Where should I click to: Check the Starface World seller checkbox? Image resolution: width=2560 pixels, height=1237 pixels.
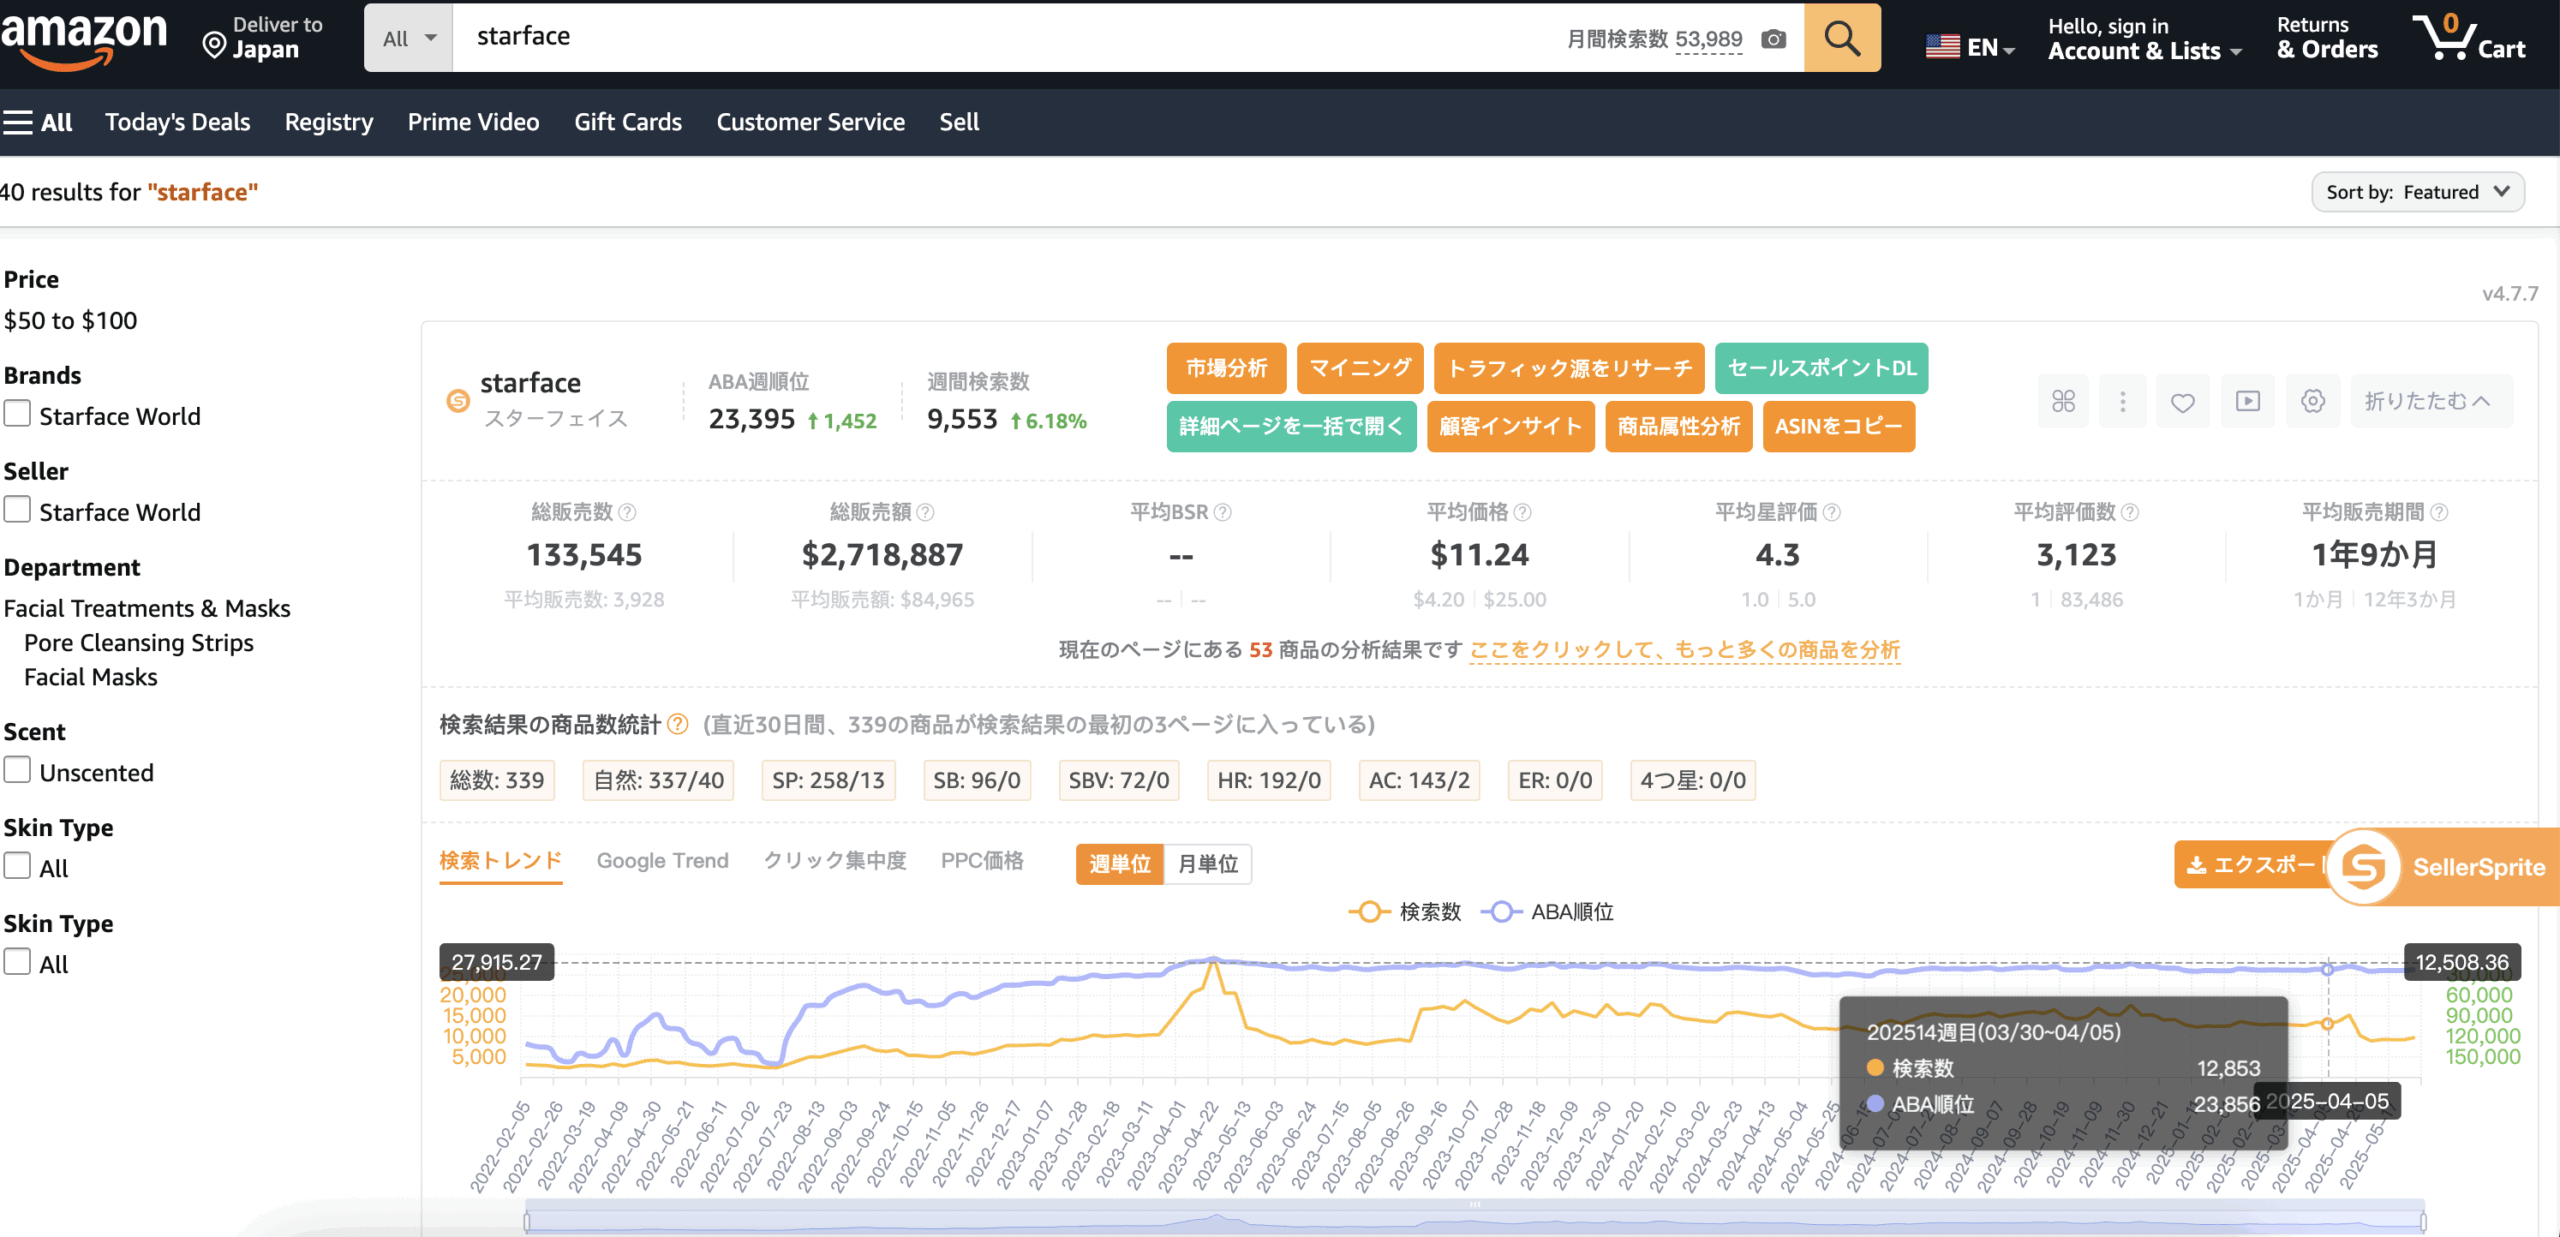pyautogui.click(x=17, y=509)
